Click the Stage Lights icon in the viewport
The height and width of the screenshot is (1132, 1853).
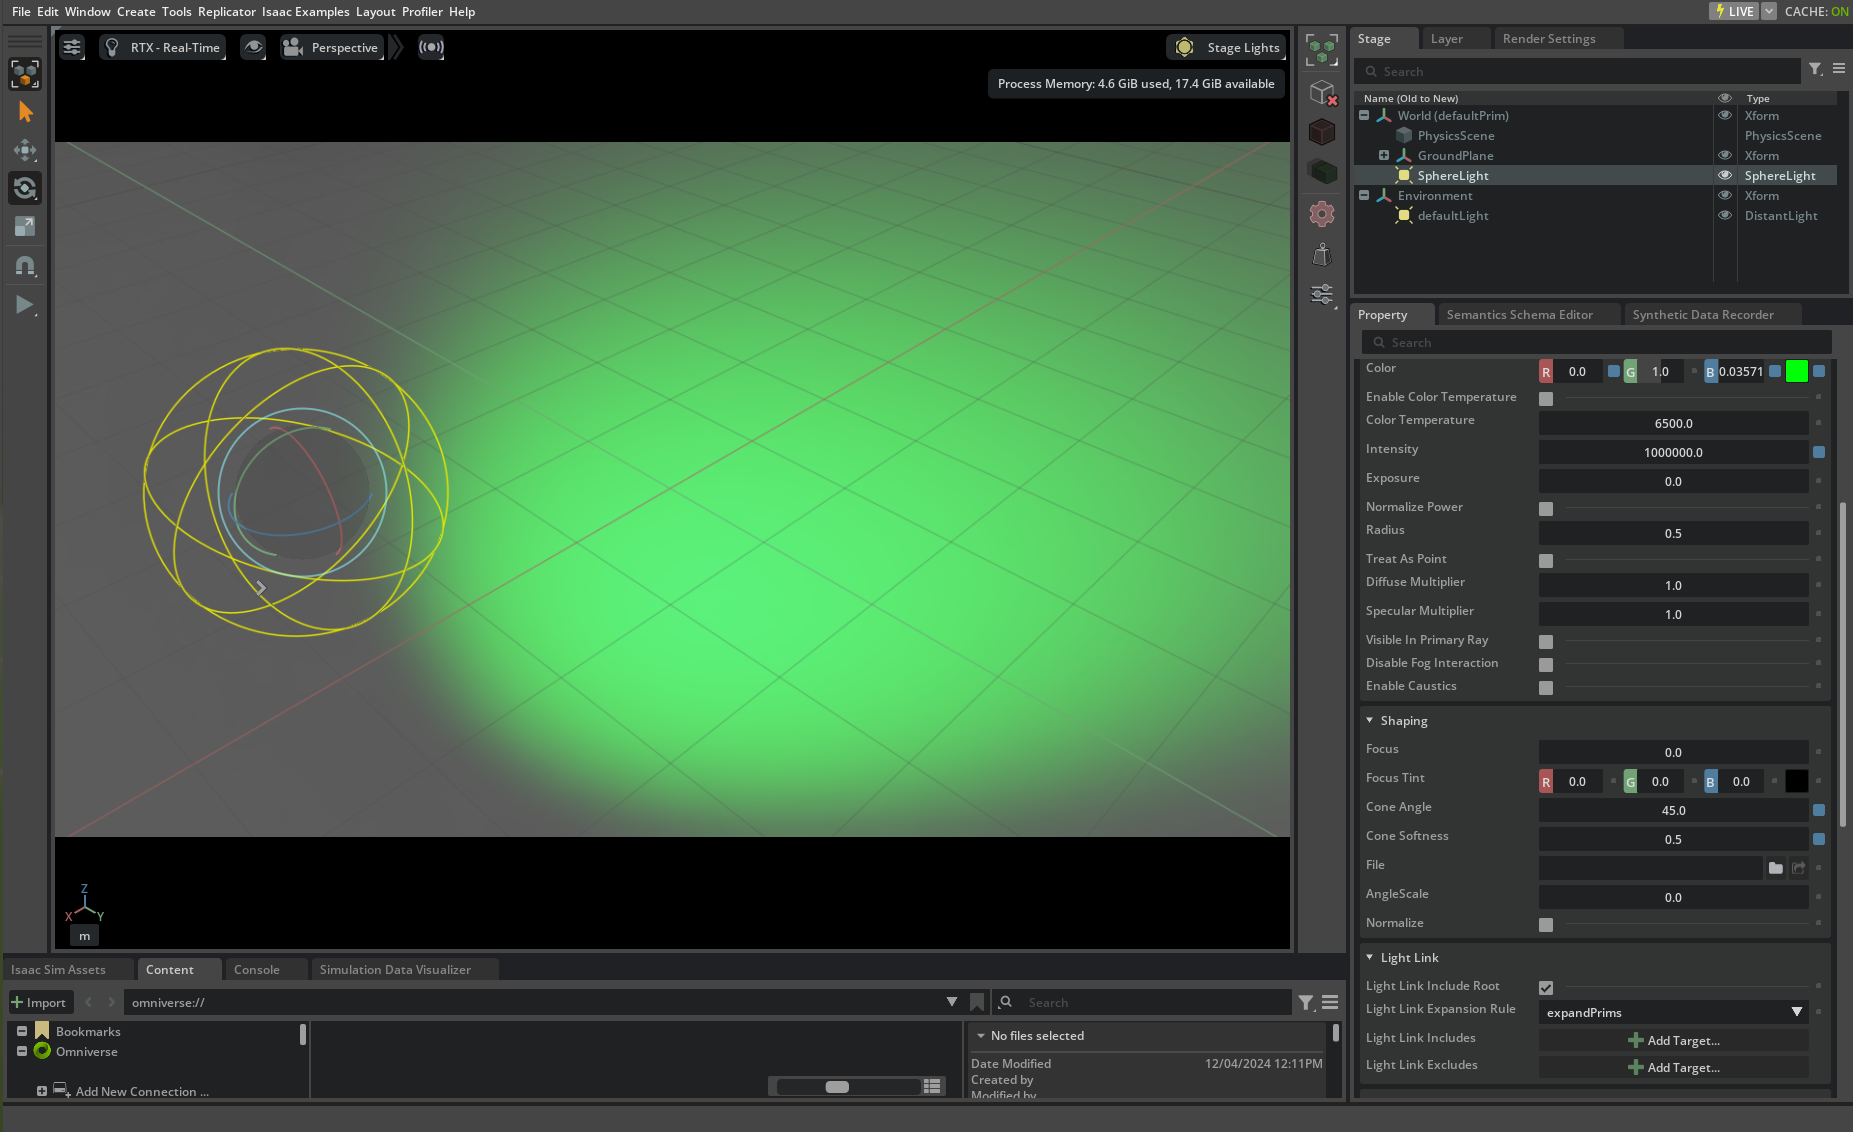tap(1185, 47)
